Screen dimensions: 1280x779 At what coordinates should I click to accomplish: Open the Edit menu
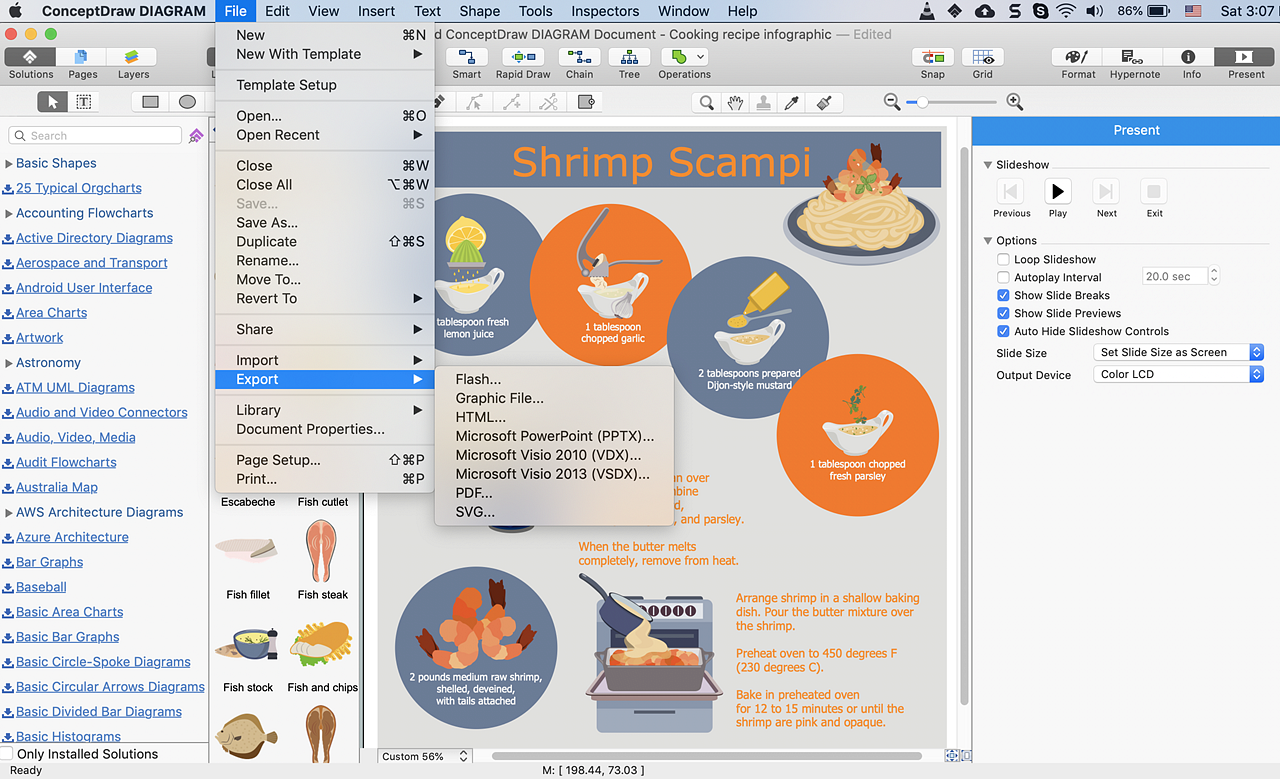(x=277, y=11)
